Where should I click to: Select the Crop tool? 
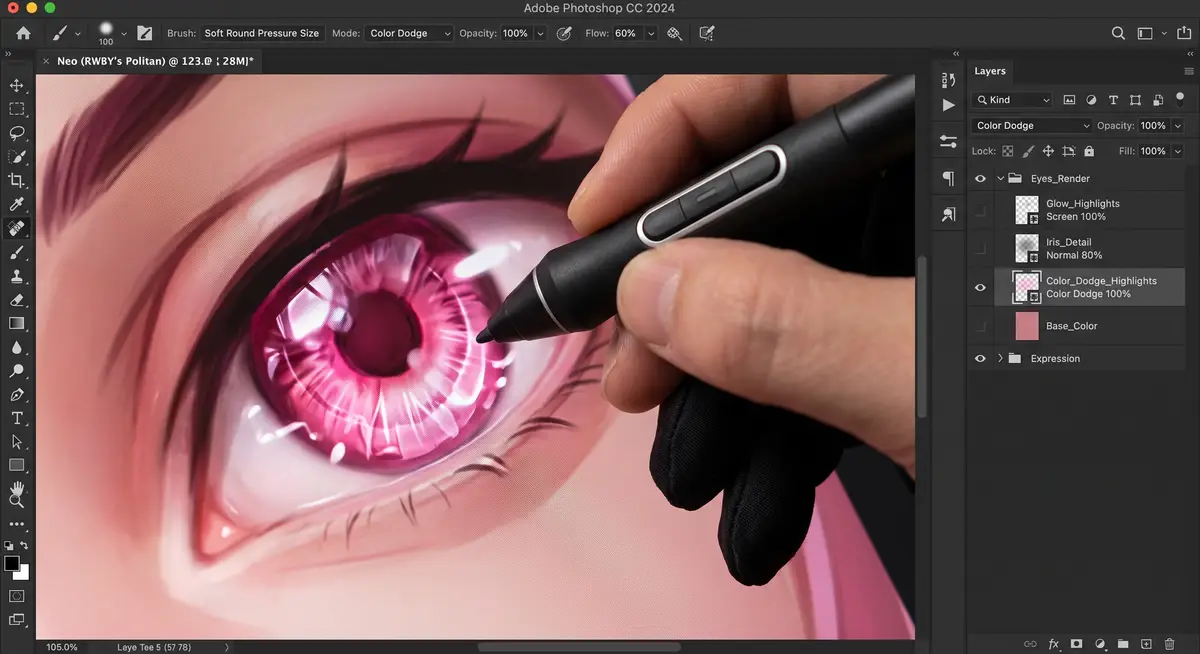click(17, 181)
